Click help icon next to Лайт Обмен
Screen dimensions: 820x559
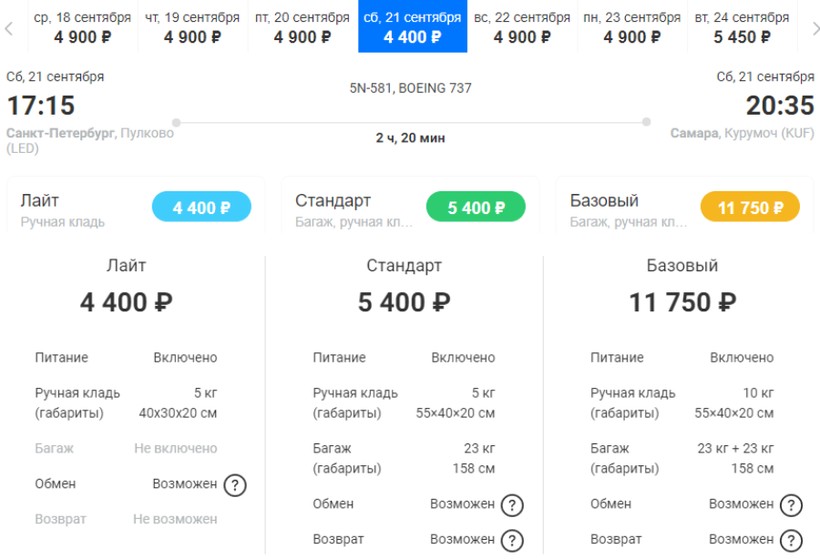tap(234, 485)
